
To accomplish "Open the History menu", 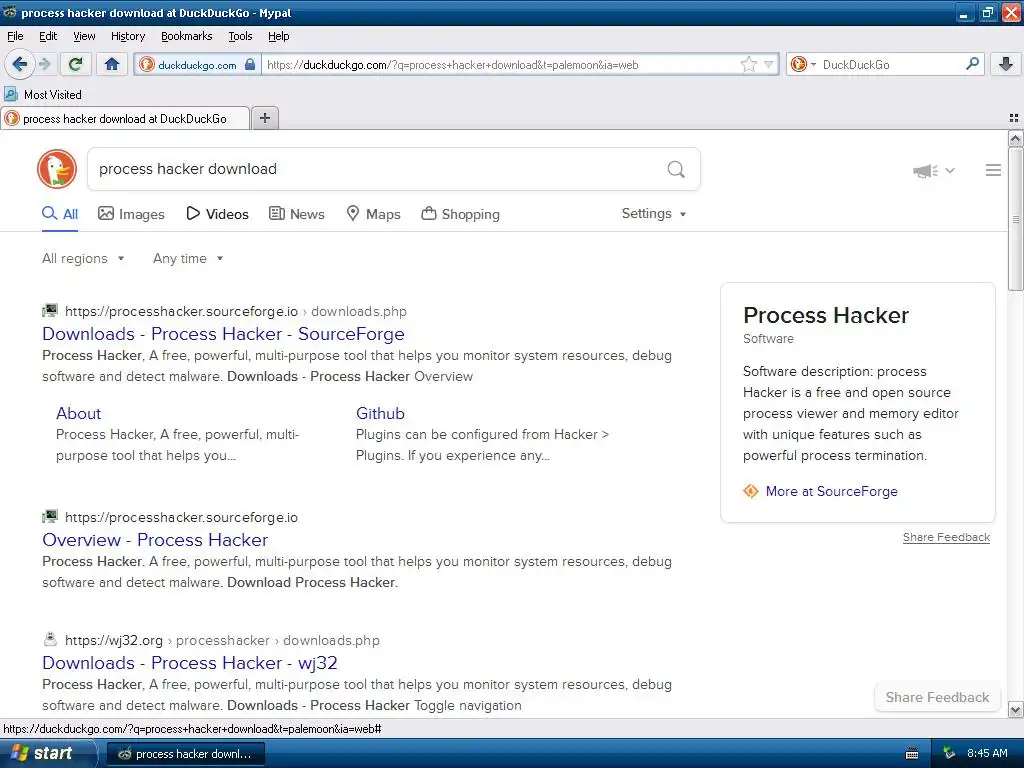I will 127,36.
